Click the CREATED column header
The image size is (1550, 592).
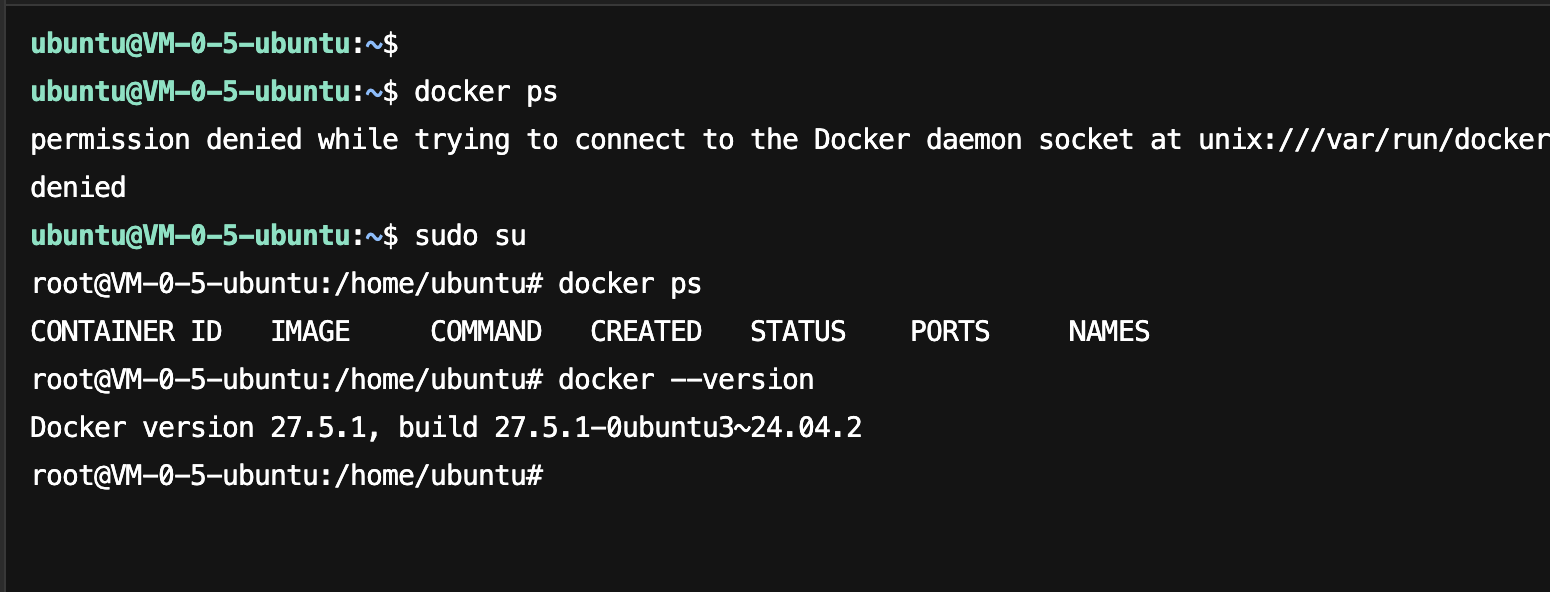point(646,331)
